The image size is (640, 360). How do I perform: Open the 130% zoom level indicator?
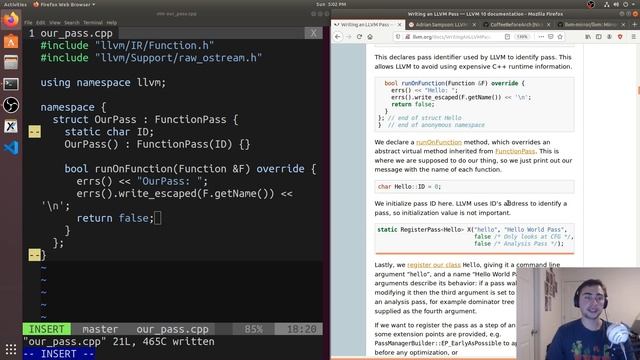pos(522,37)
